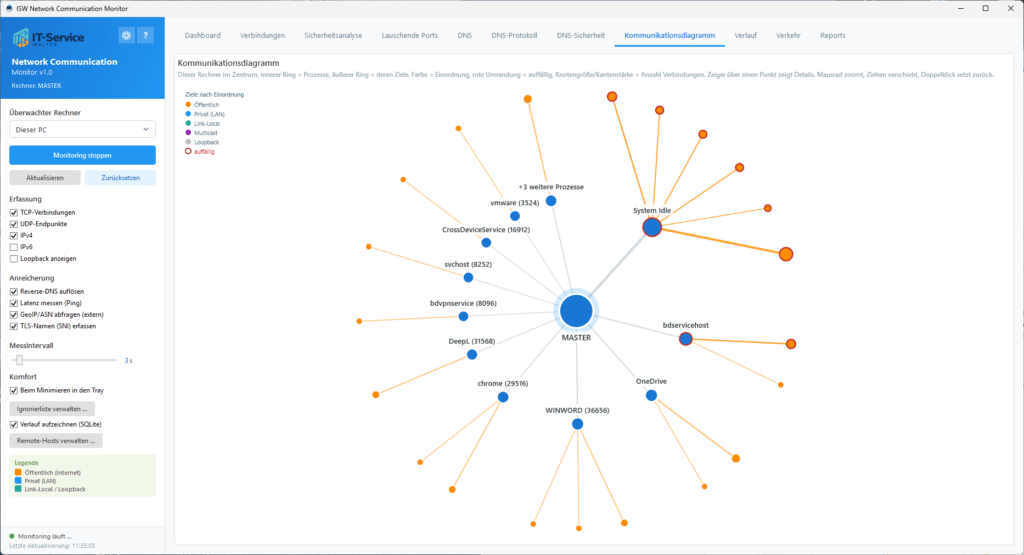Viewport: 1024px width, 555px height.
Task: Click the Link-Local legend dot
Action: [x=188, y=123]
